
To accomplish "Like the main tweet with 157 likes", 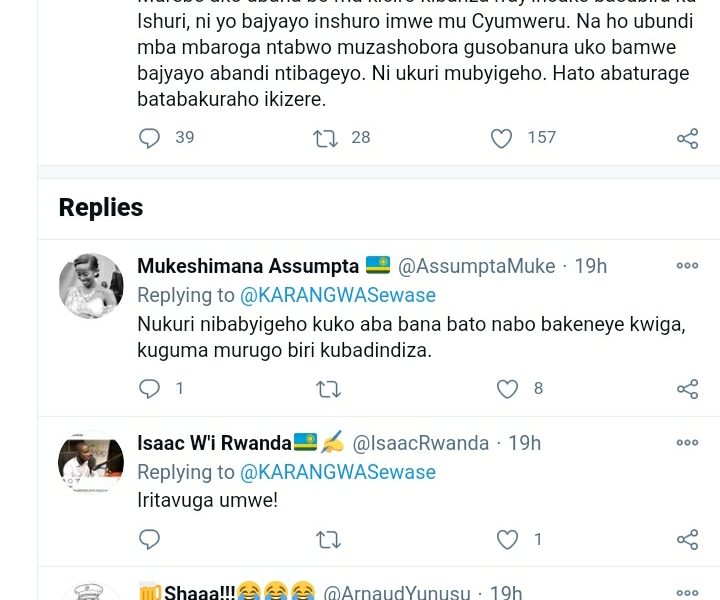I will (x=502, y=138).
